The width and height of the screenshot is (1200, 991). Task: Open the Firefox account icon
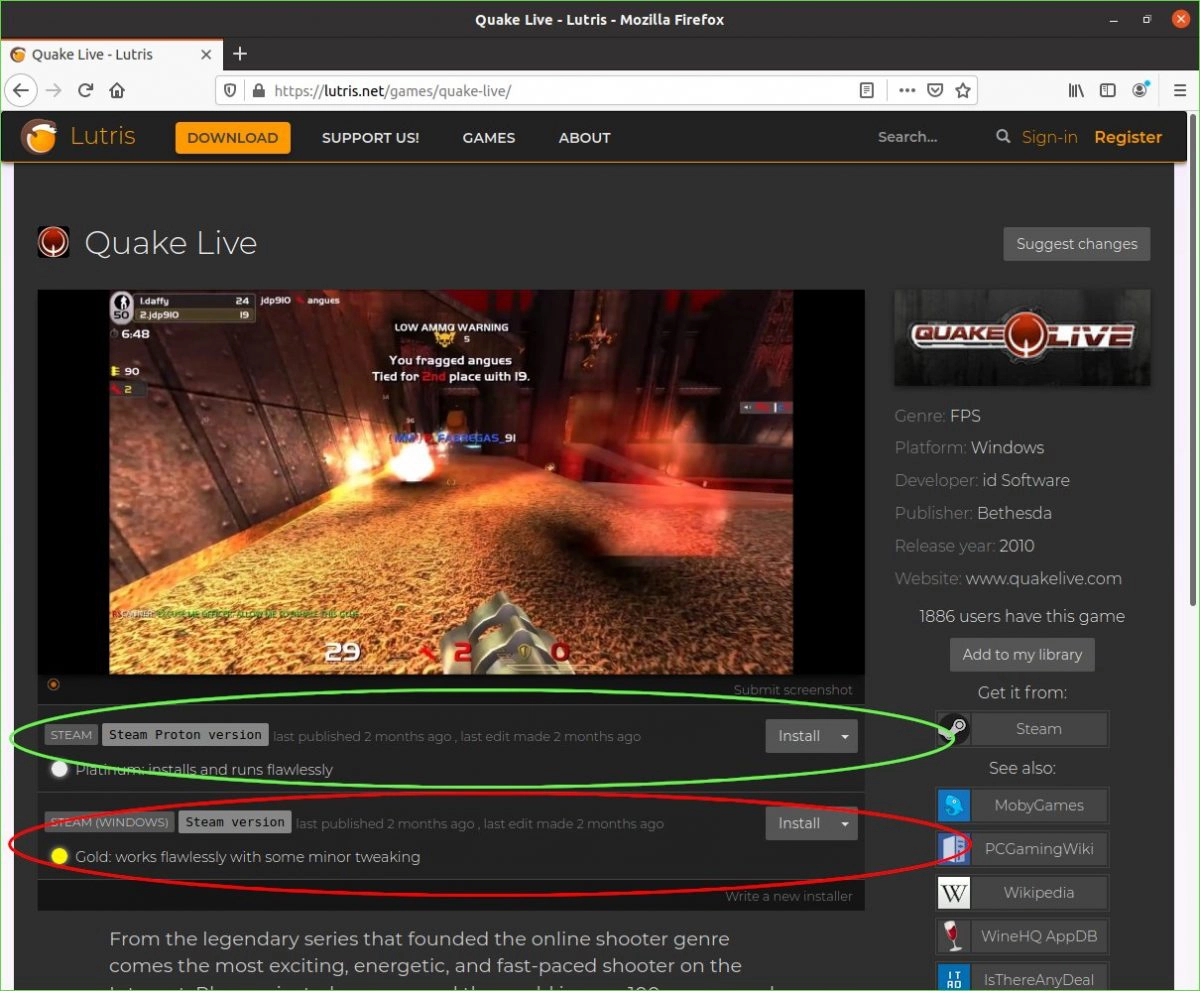(1140, 90)
